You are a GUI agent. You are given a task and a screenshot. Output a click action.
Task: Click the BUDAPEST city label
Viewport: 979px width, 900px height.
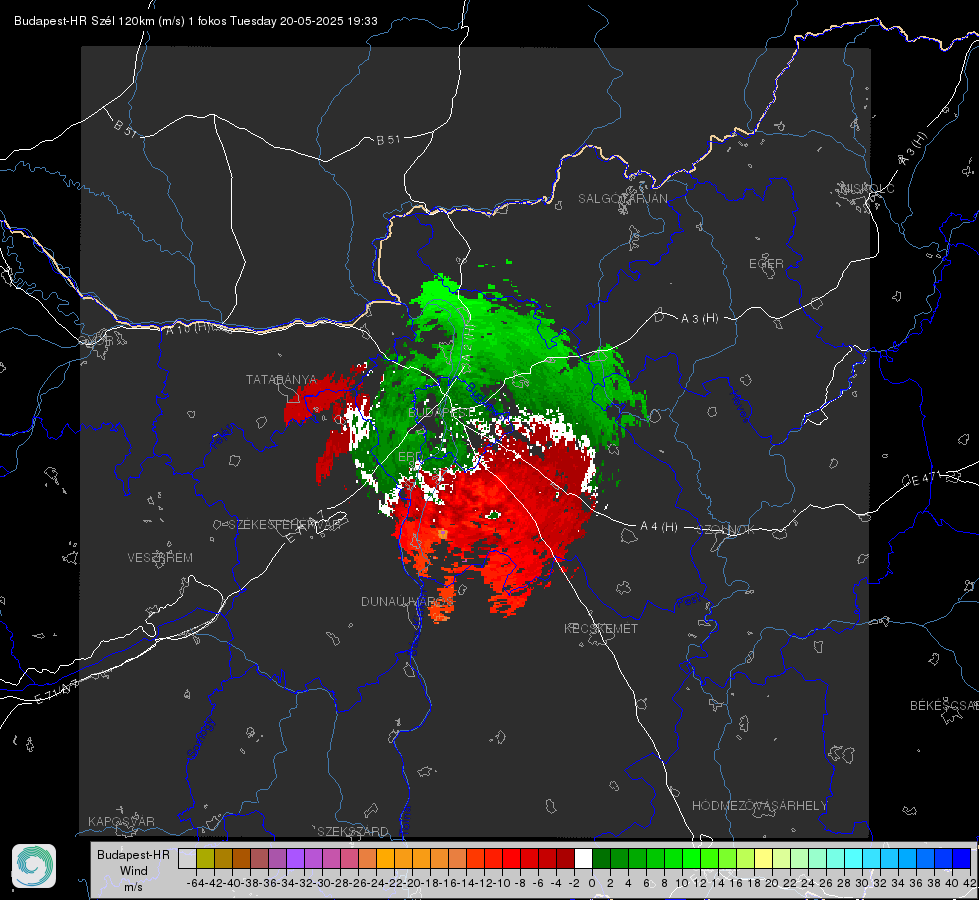point(441,412)
